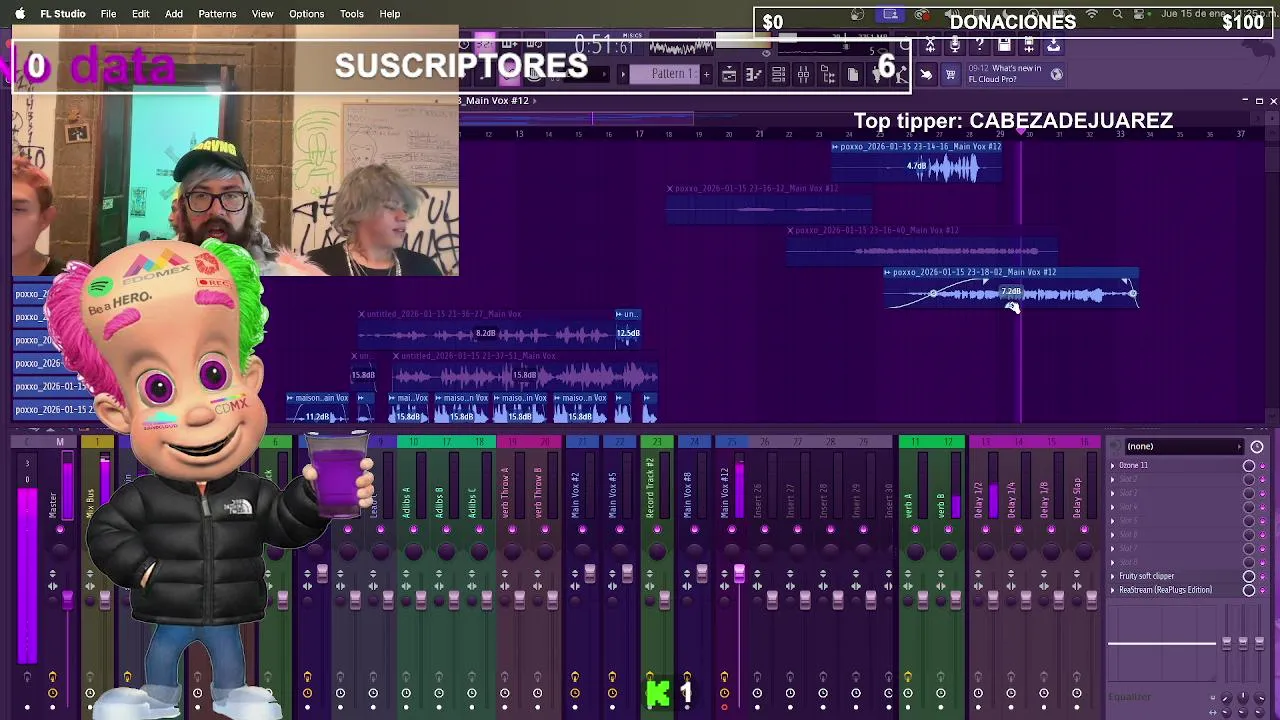Open the Apple menu icon
The image size is (1280, 720).
click(x=19, y=14)
